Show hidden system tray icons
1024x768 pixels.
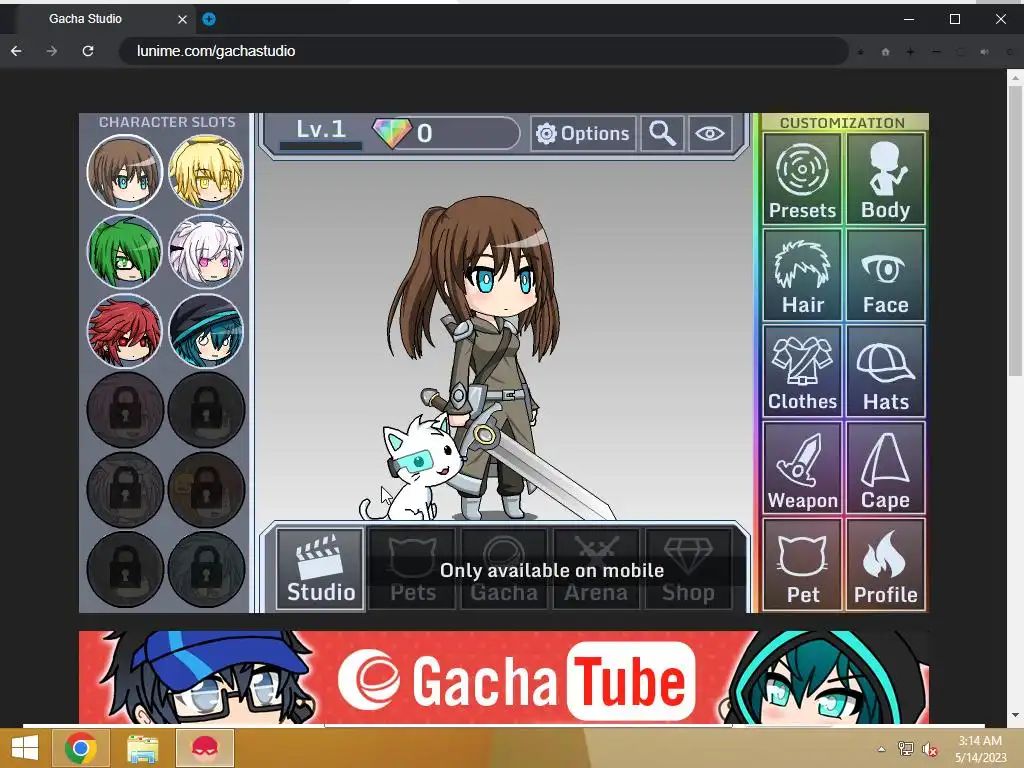882,749
